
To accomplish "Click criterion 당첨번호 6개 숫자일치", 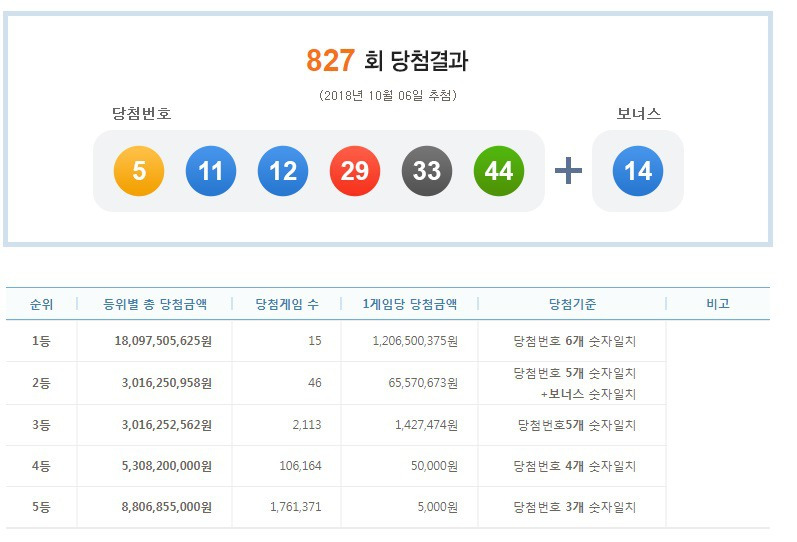I will (x=574, y=341).
